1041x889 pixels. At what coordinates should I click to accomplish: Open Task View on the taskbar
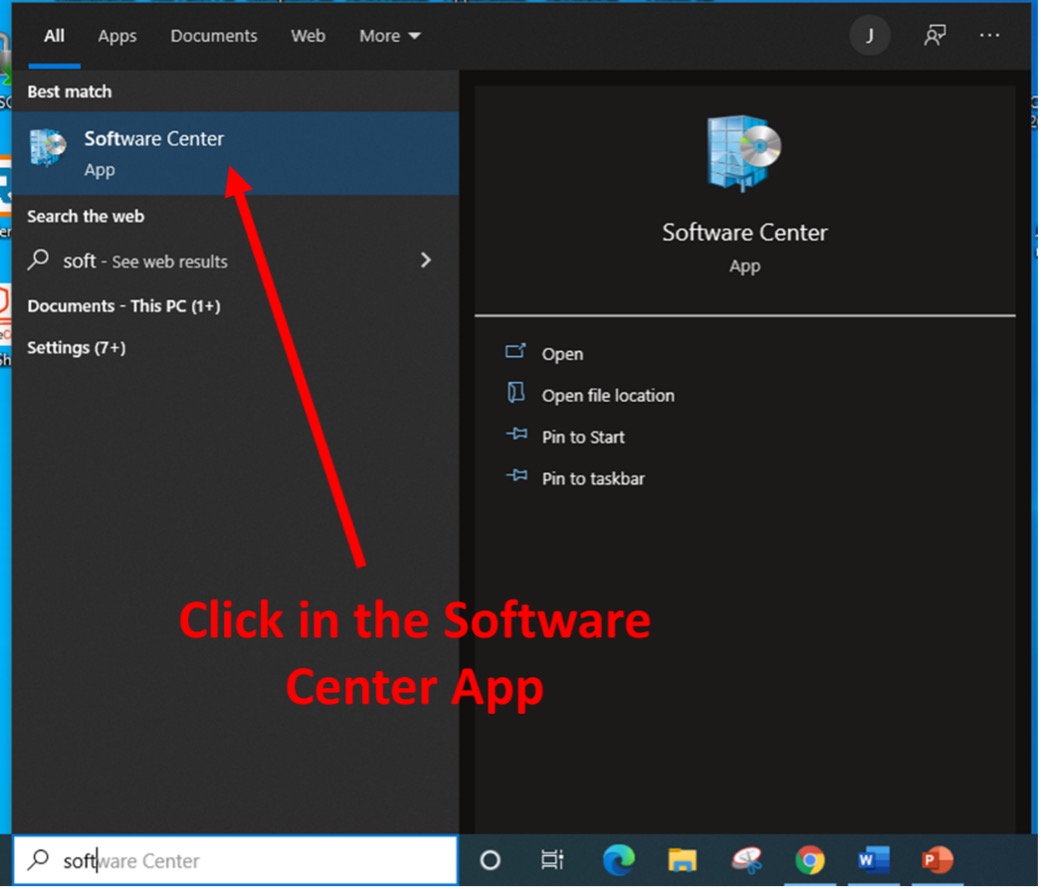[552, 861]
